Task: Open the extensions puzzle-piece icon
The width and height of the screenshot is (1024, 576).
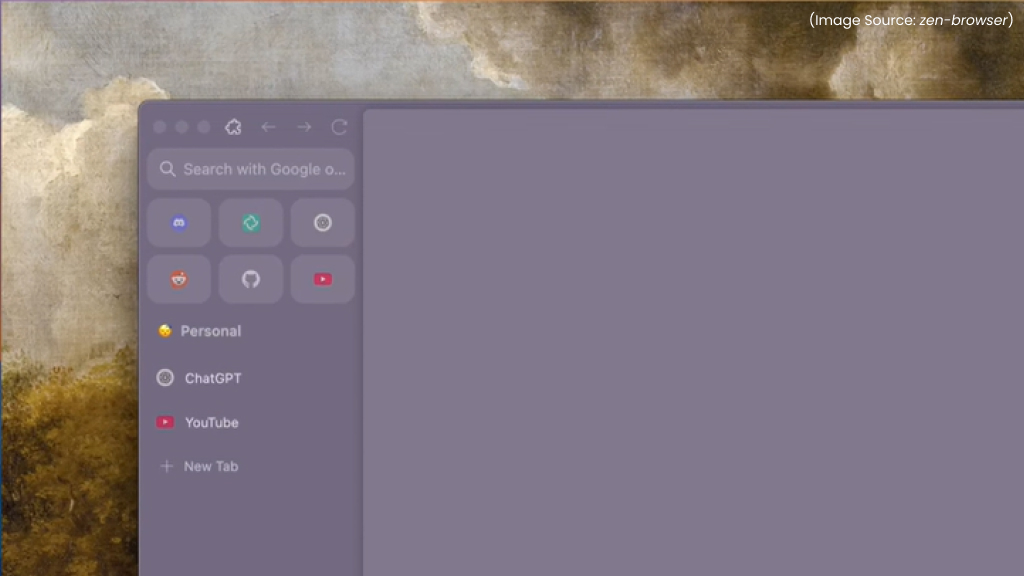Action: point(233,127)
